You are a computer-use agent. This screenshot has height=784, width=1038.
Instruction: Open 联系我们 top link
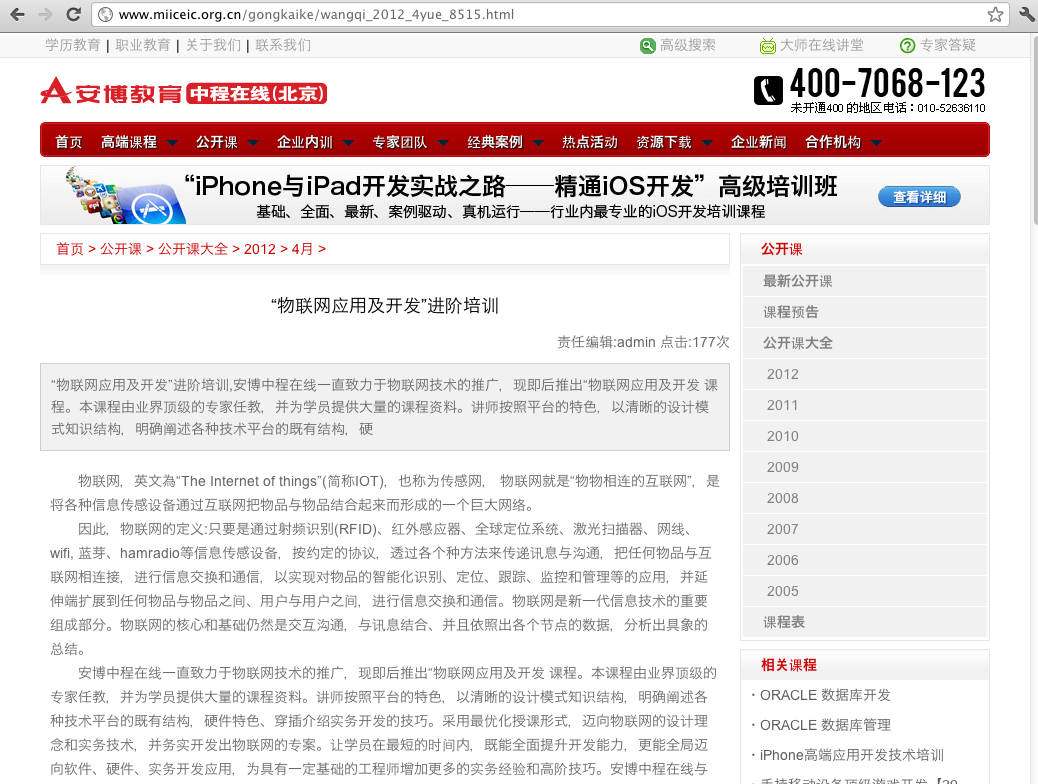283,45
